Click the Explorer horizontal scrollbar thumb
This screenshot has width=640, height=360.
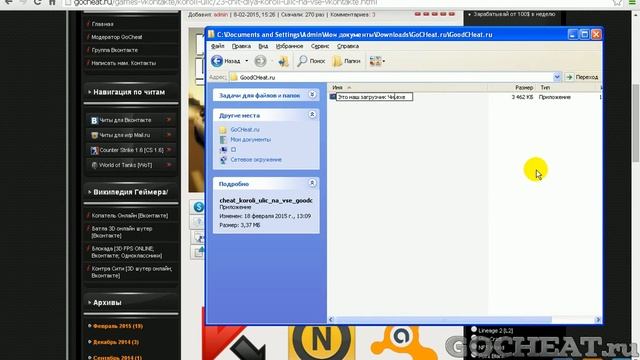pyautogui.click(x=443, y=320)
